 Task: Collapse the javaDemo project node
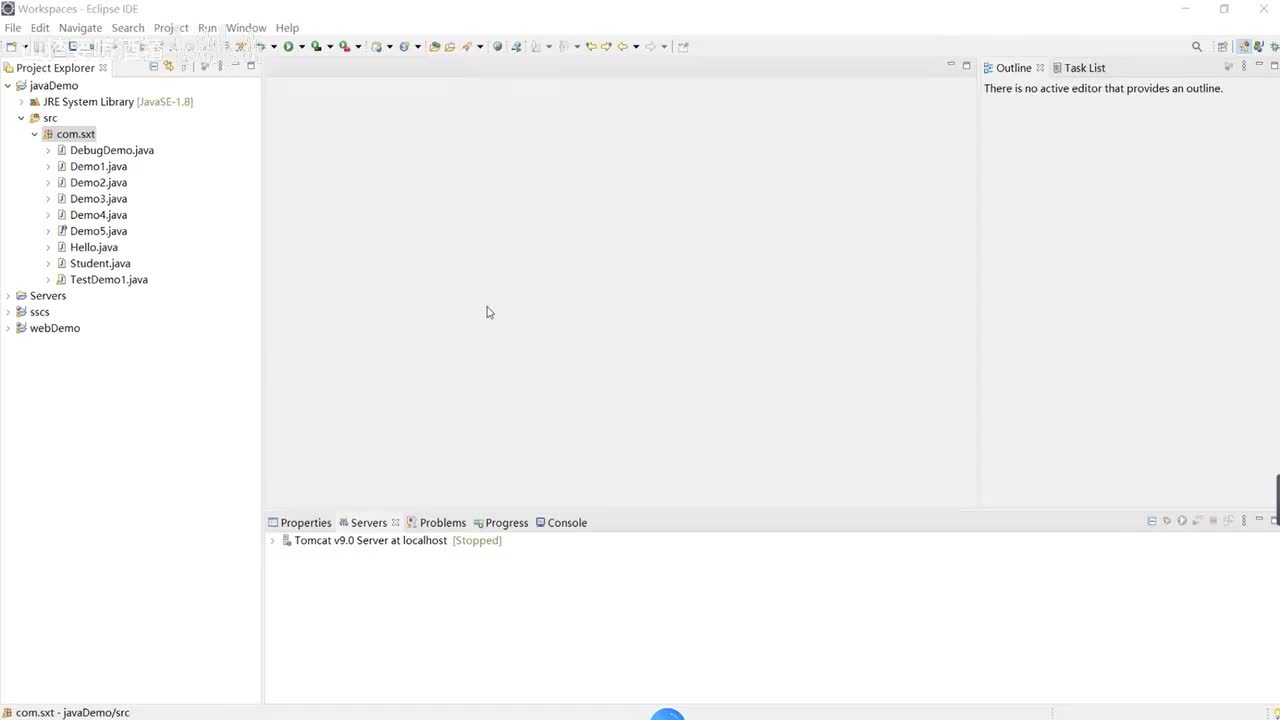click(8, 86)
